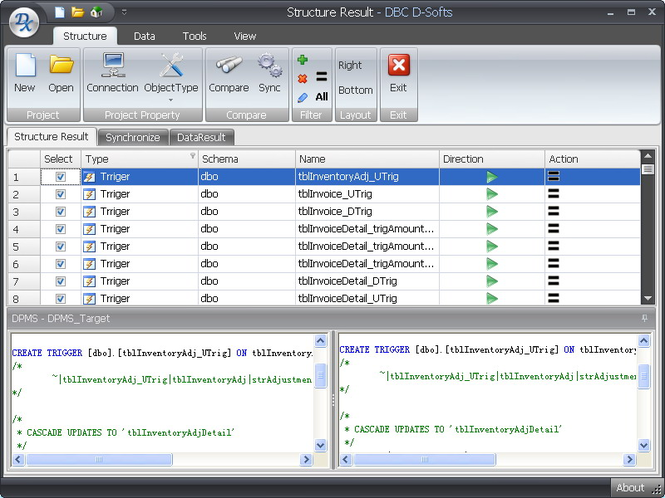Click the Sync gears icon
Image resolution: width=665 pixels, height=498 pixels.
270,65
